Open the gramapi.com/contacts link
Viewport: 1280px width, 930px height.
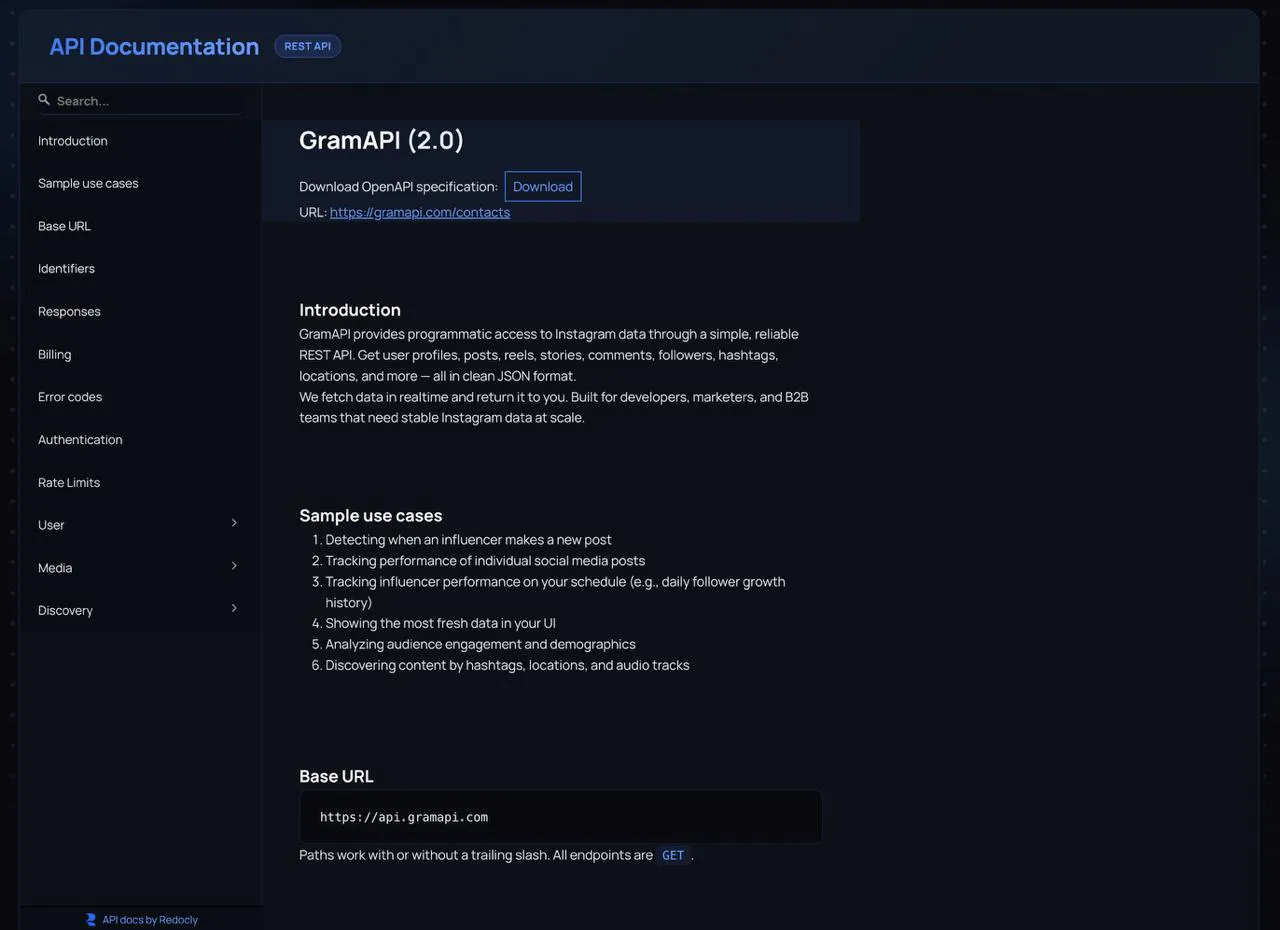pos(420,212)
